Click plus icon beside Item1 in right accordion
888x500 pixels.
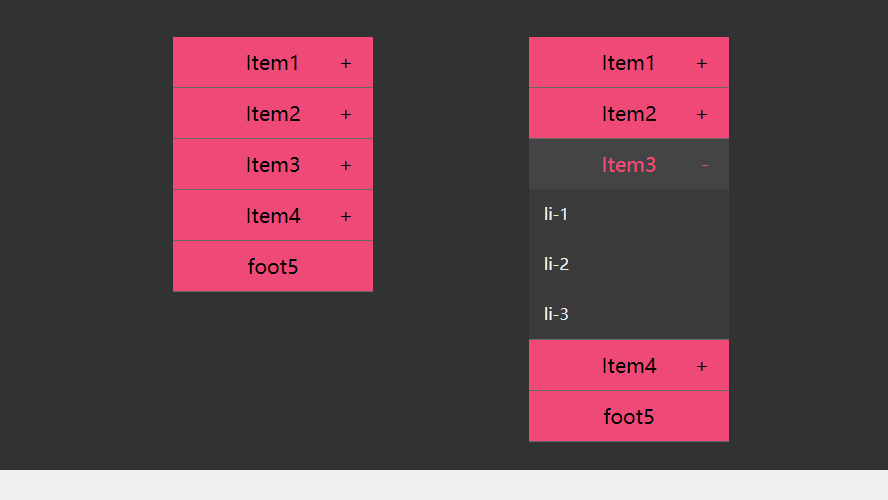[702, 63]
